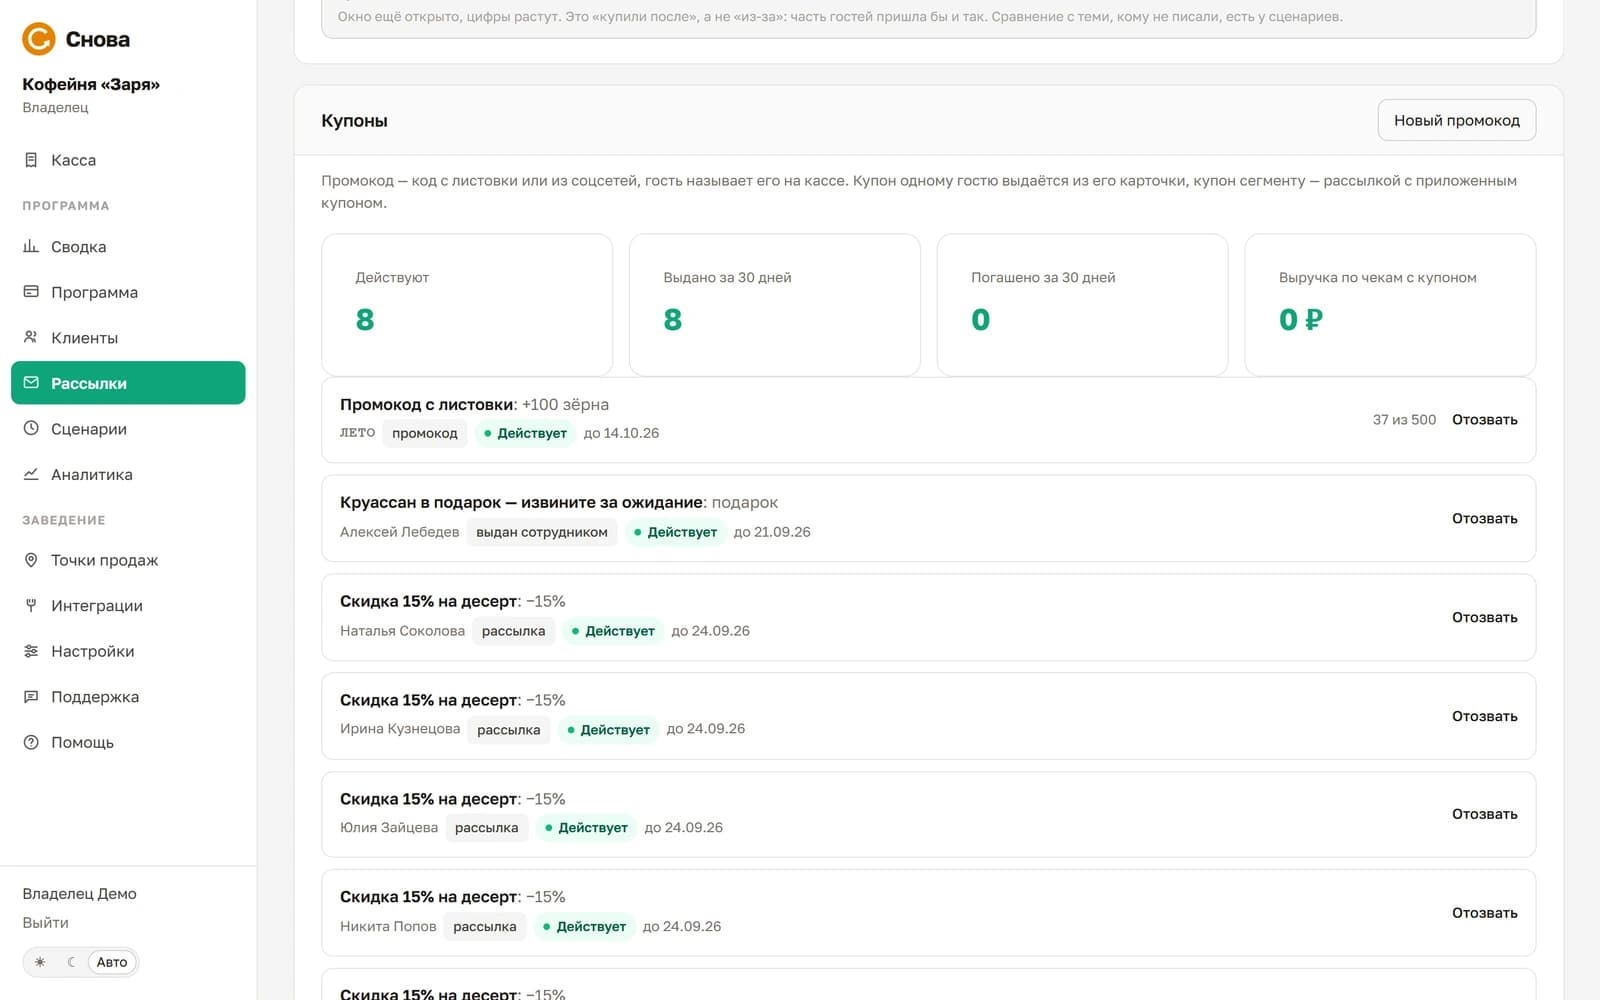Click the Круассан в подарок coupon title
The height and width of the screenshot is (1000, 1600).
pos(522,502)
